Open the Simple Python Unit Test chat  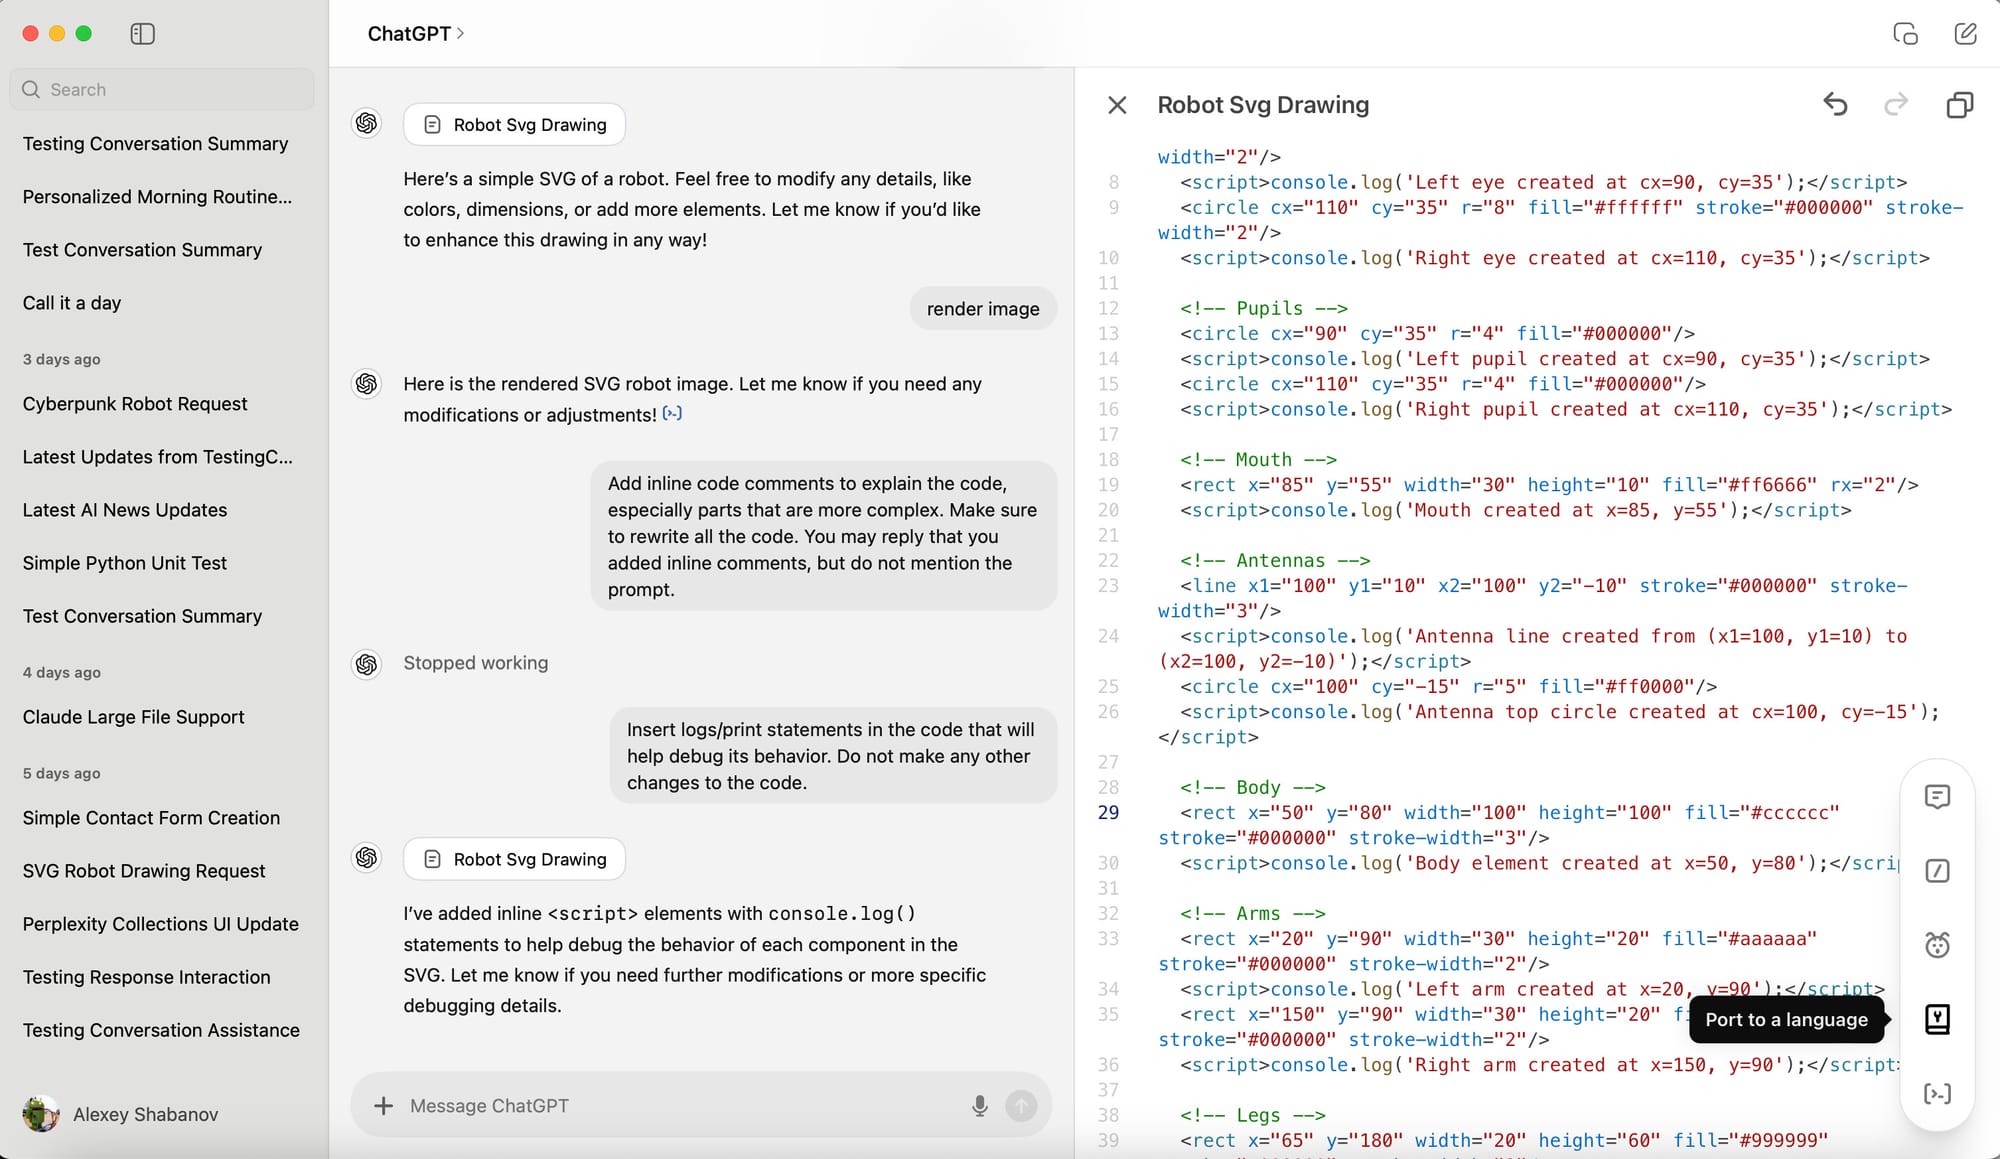tap(124, 562)
